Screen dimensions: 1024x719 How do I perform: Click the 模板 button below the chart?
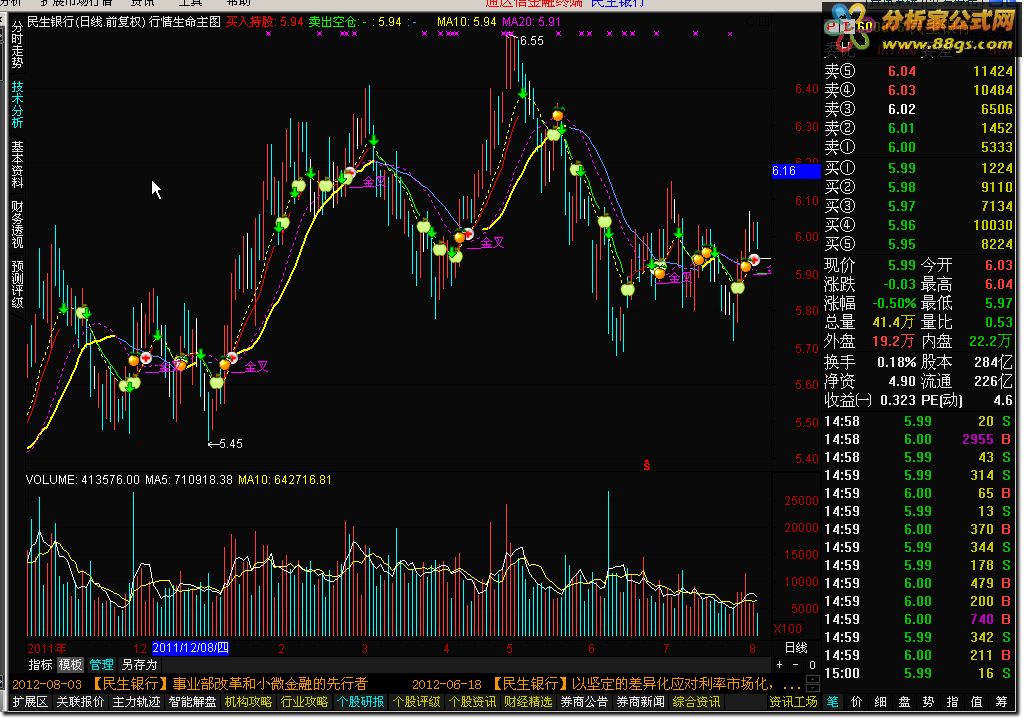[71, 665]
